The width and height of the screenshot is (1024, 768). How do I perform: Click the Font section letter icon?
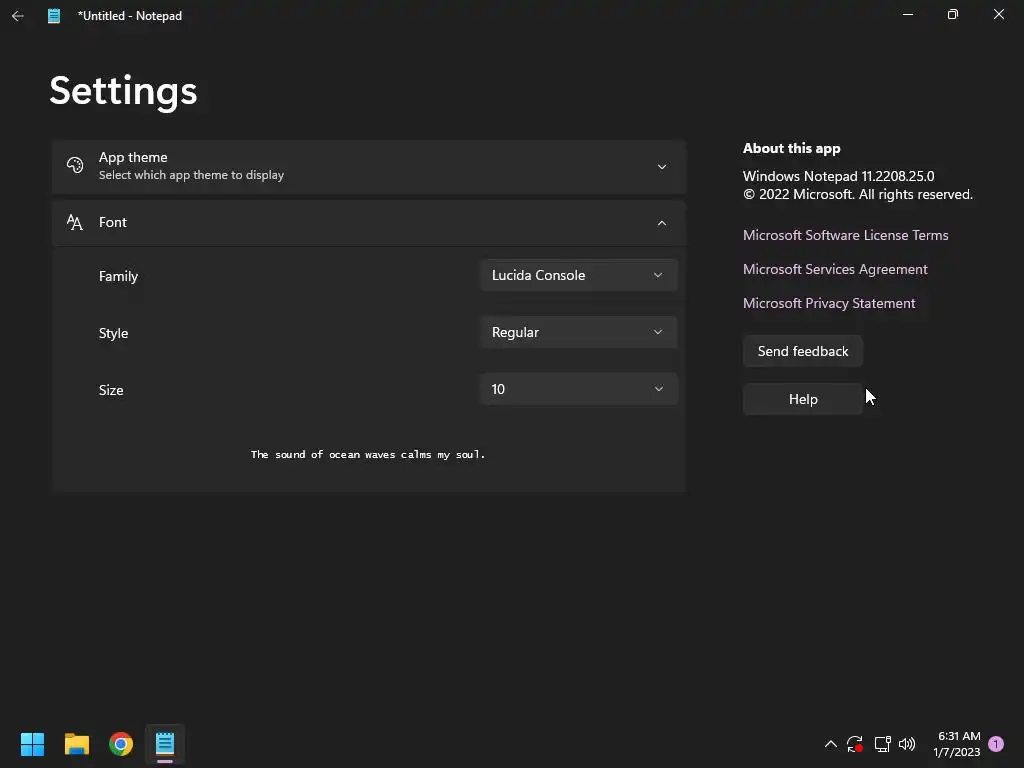tap(75, 223)
